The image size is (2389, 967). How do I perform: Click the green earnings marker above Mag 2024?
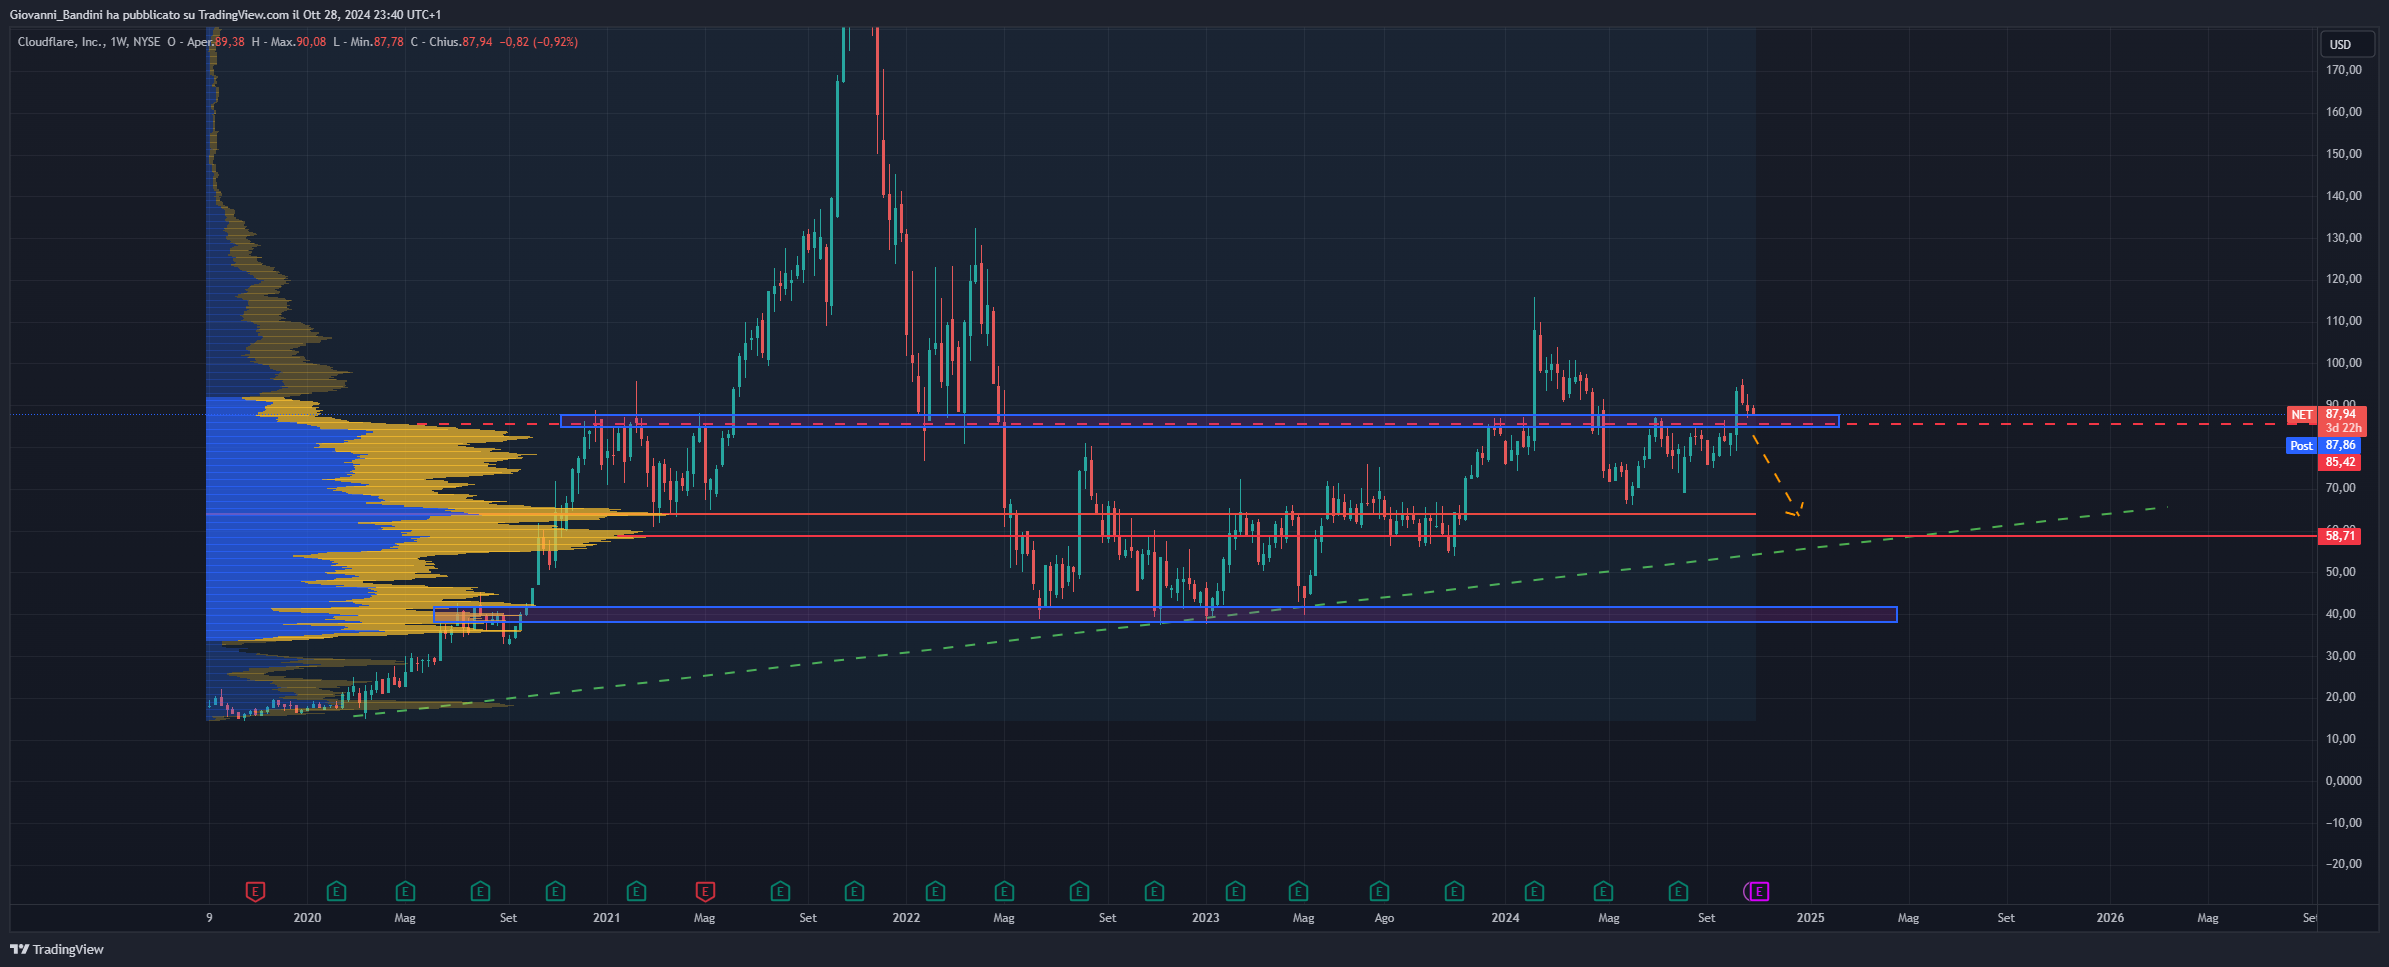1603,891
